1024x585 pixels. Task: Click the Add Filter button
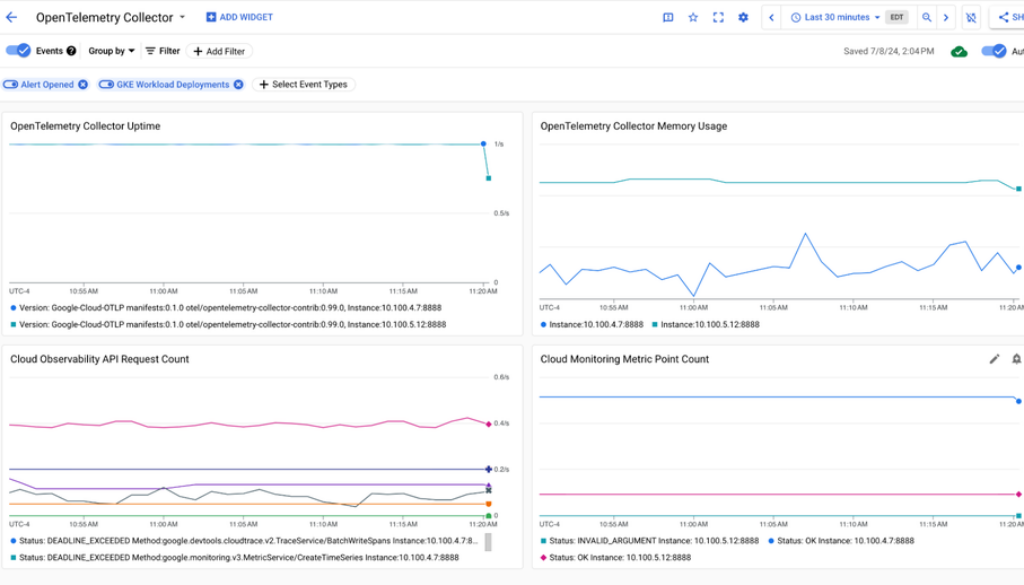click(x=219, y=51)
